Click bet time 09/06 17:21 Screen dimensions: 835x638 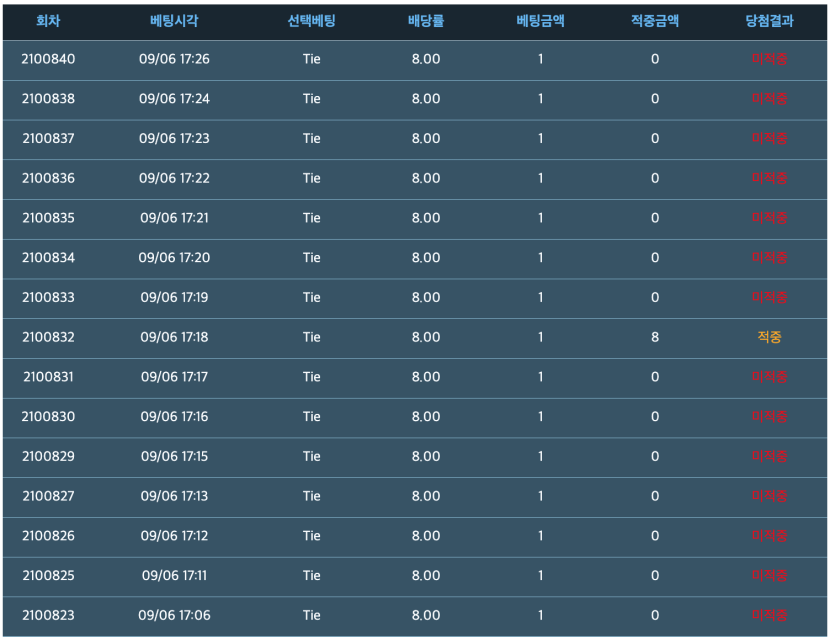pyautogui.click(x=174, y=218)
